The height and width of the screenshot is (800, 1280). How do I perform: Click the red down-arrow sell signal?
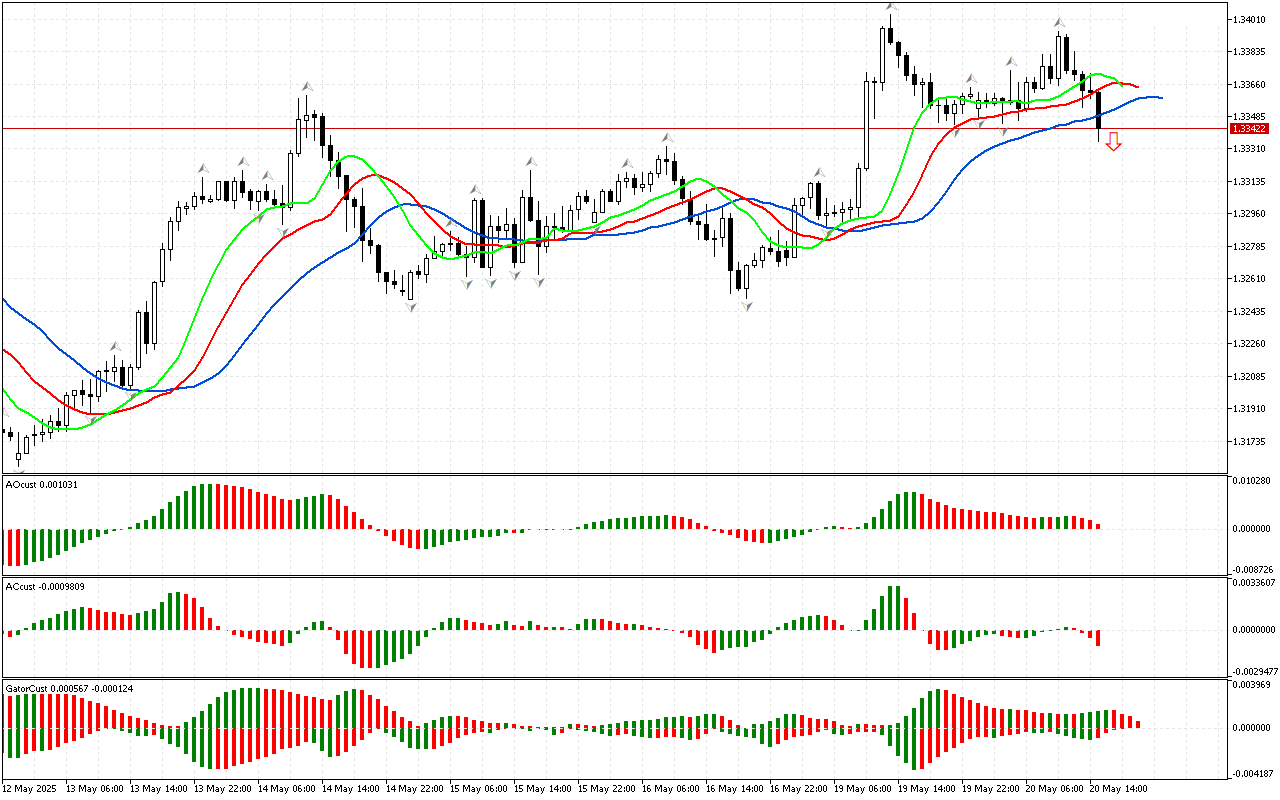click(1113, 141)
